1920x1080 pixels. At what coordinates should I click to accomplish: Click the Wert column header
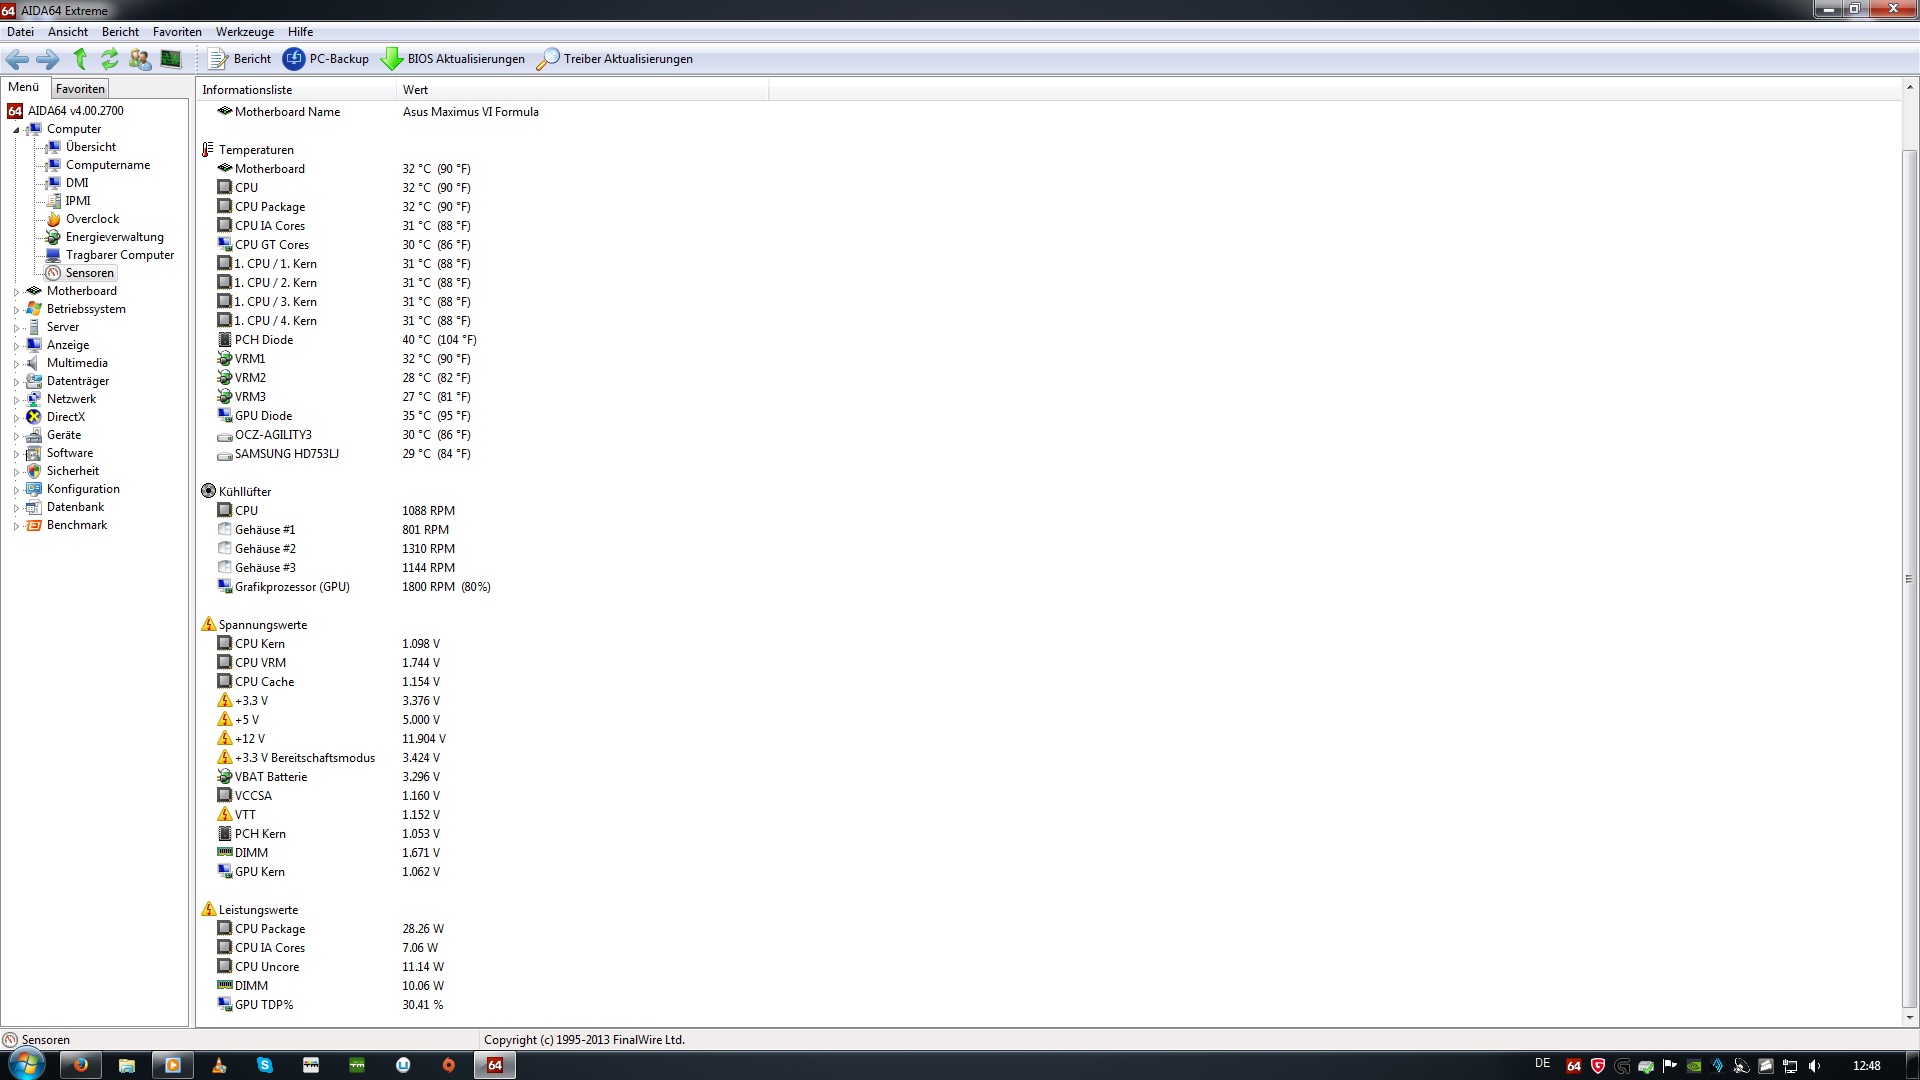pos(415,90)
